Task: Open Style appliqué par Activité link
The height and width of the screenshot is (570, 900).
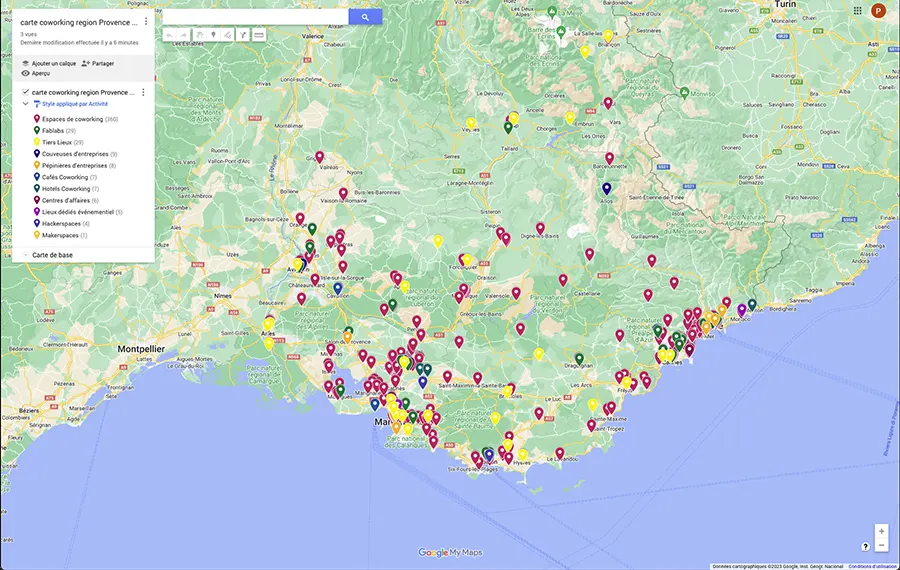Action: pos(74,104)
